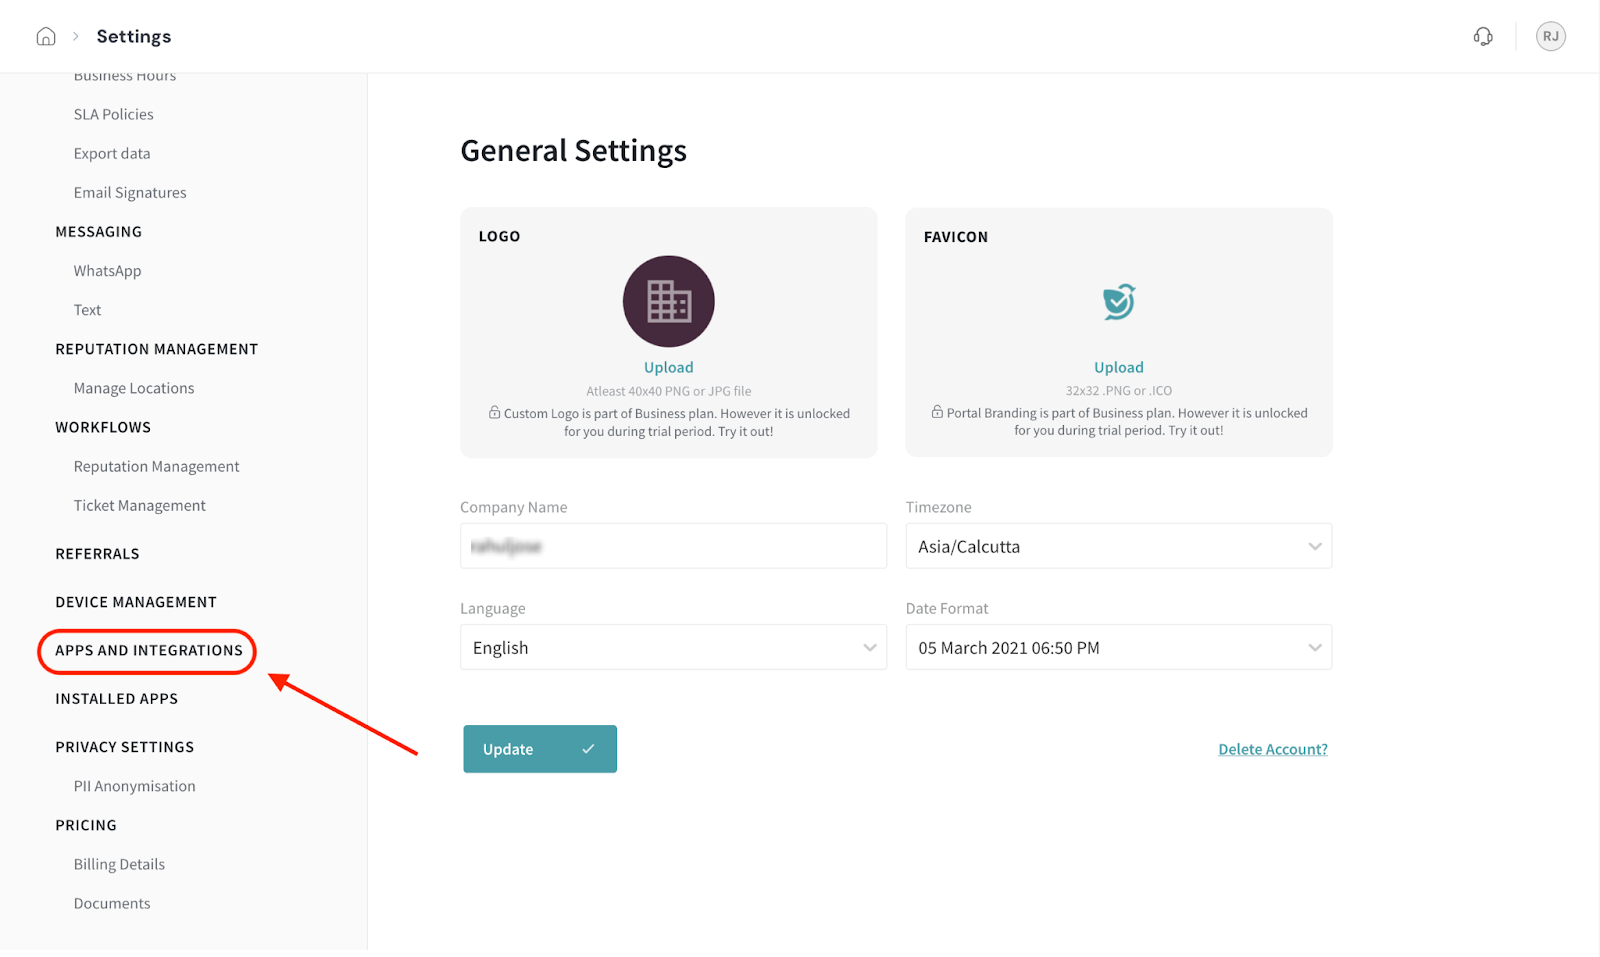This screenshot has width=1600, height=957.
Task: Expand the Timezone dropdown
Action: (1118, 547)
